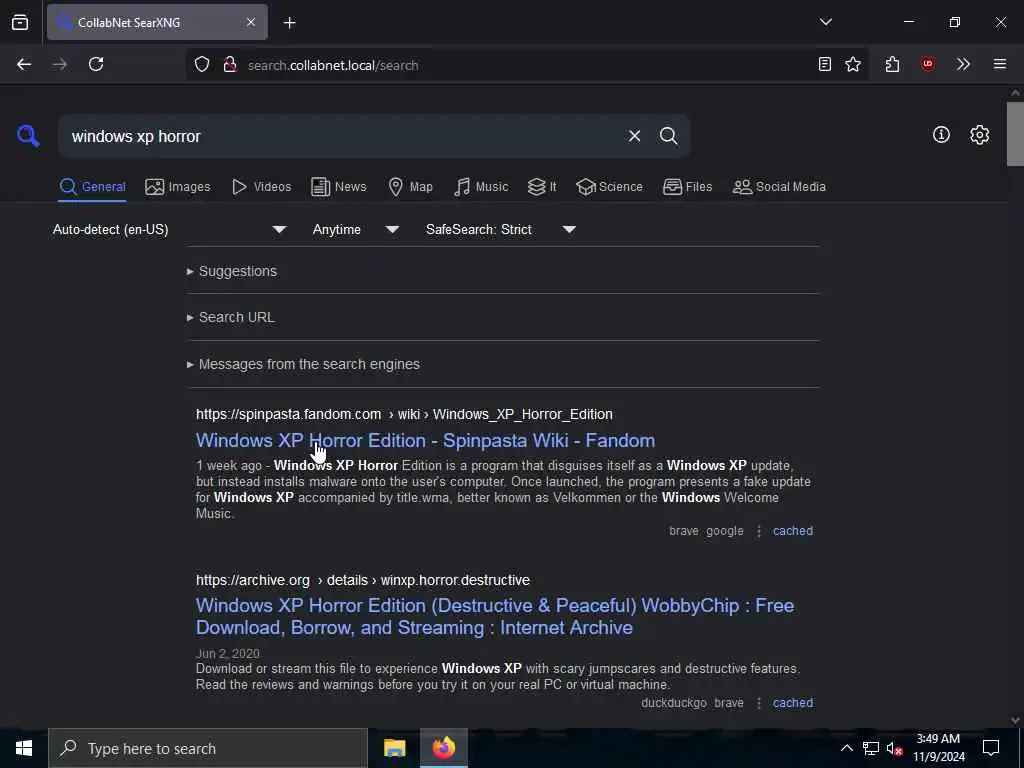Open Anytime time range dropdown

[356, 229]
